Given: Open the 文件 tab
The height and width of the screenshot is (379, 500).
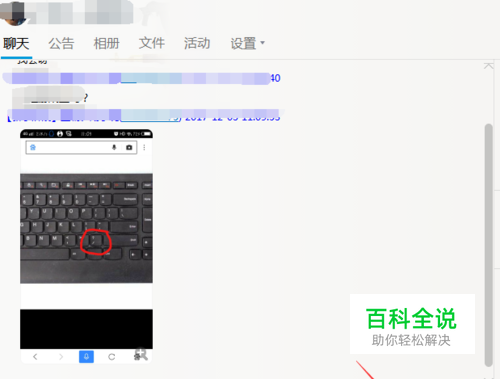Looking at the screenshot, I should coord(152,43).
